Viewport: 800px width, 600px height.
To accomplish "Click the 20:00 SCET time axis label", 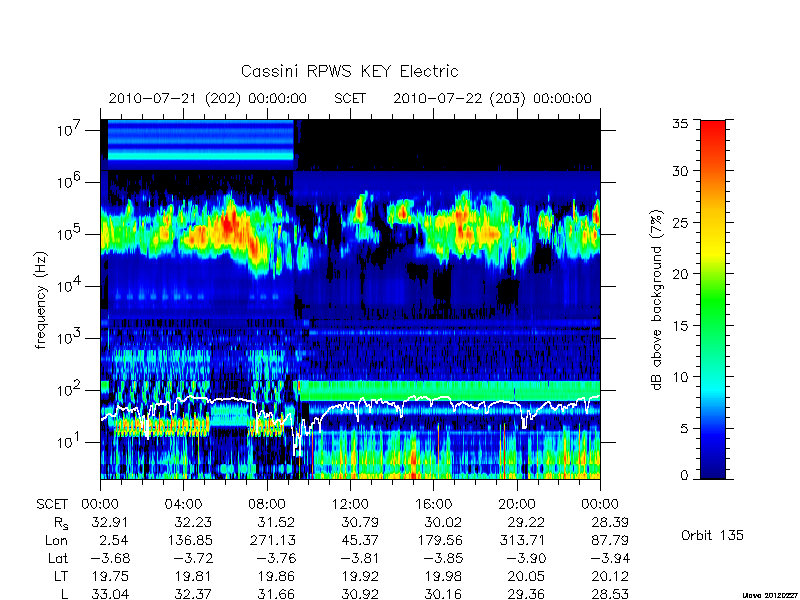I will pyautogui.click(x=517, y=505).
